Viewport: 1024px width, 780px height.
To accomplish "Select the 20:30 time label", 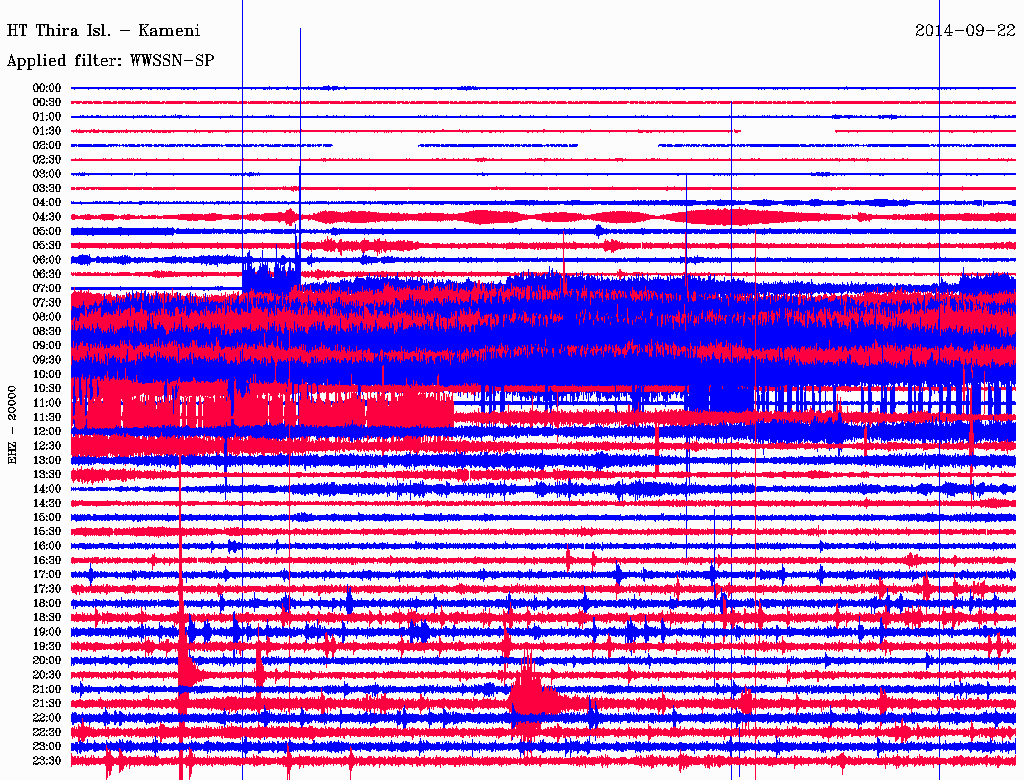I will pyautogui.click(x=47, y=674).
